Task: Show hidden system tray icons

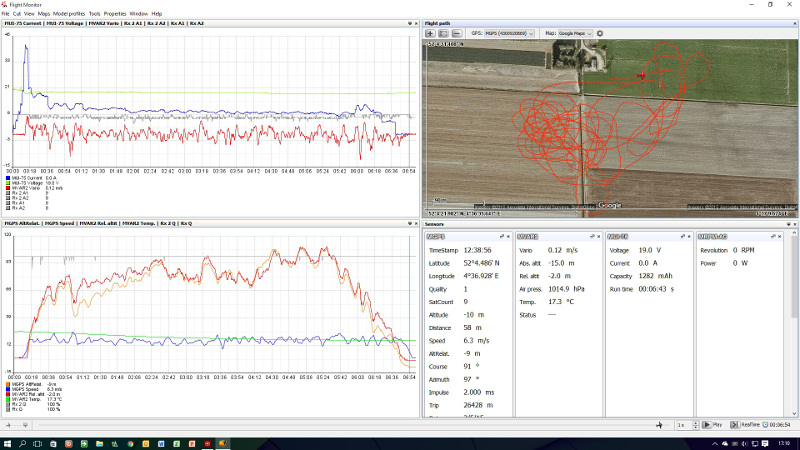Action: [715, 444]
